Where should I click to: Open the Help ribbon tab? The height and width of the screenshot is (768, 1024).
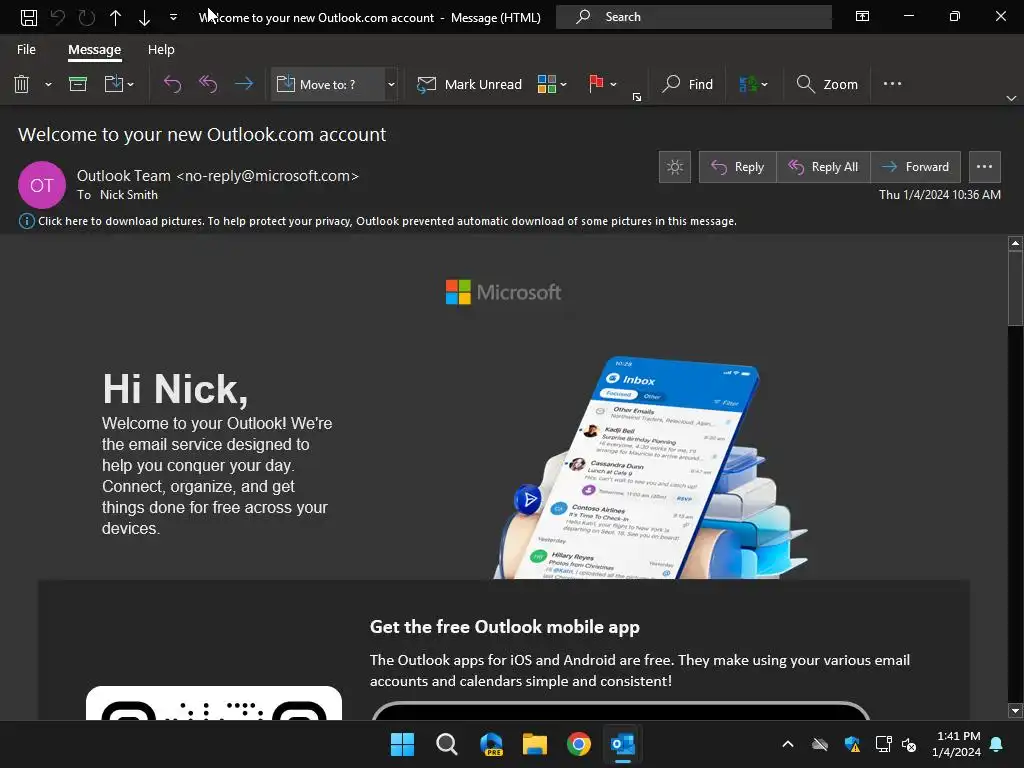click(161, 50)
